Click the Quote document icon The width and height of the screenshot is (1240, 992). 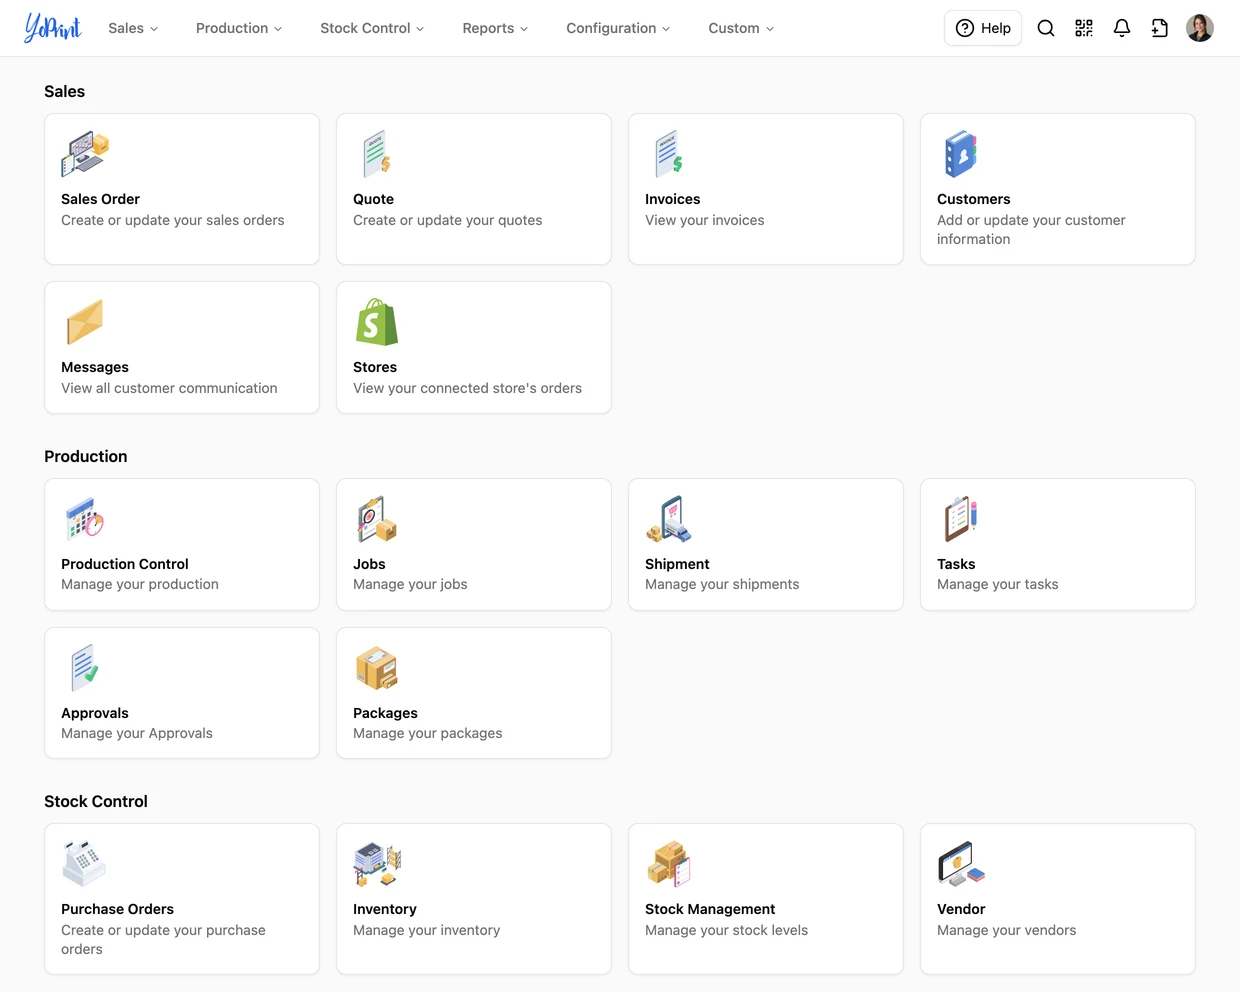377,154
